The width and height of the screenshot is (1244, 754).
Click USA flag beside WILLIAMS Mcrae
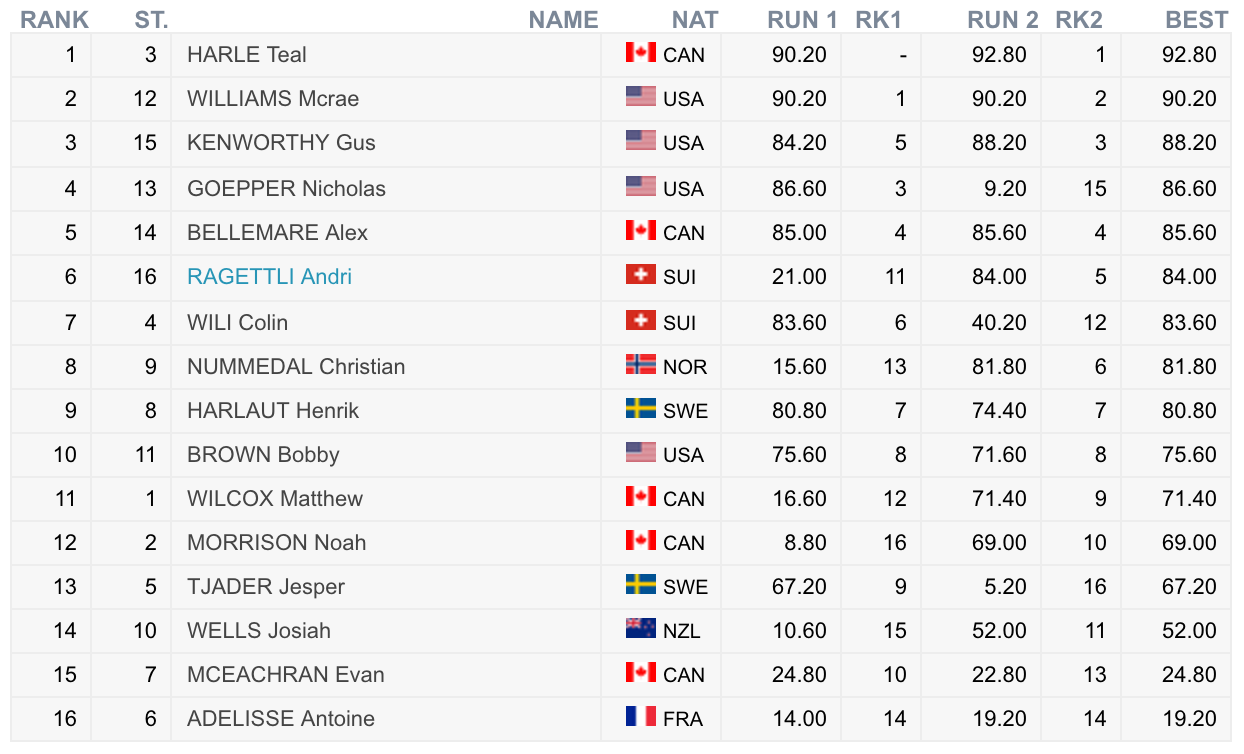click(641, 97)
